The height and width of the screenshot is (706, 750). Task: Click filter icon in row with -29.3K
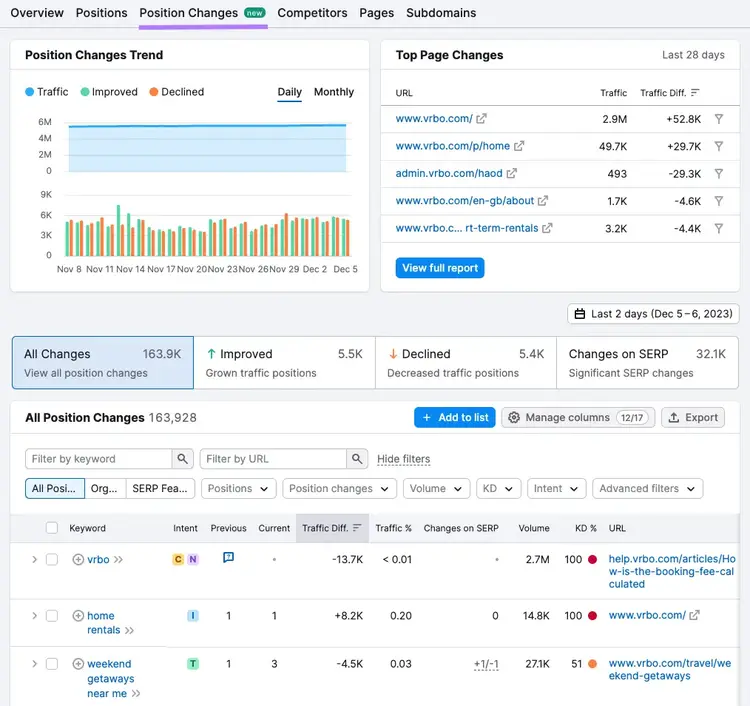(718, 174)
